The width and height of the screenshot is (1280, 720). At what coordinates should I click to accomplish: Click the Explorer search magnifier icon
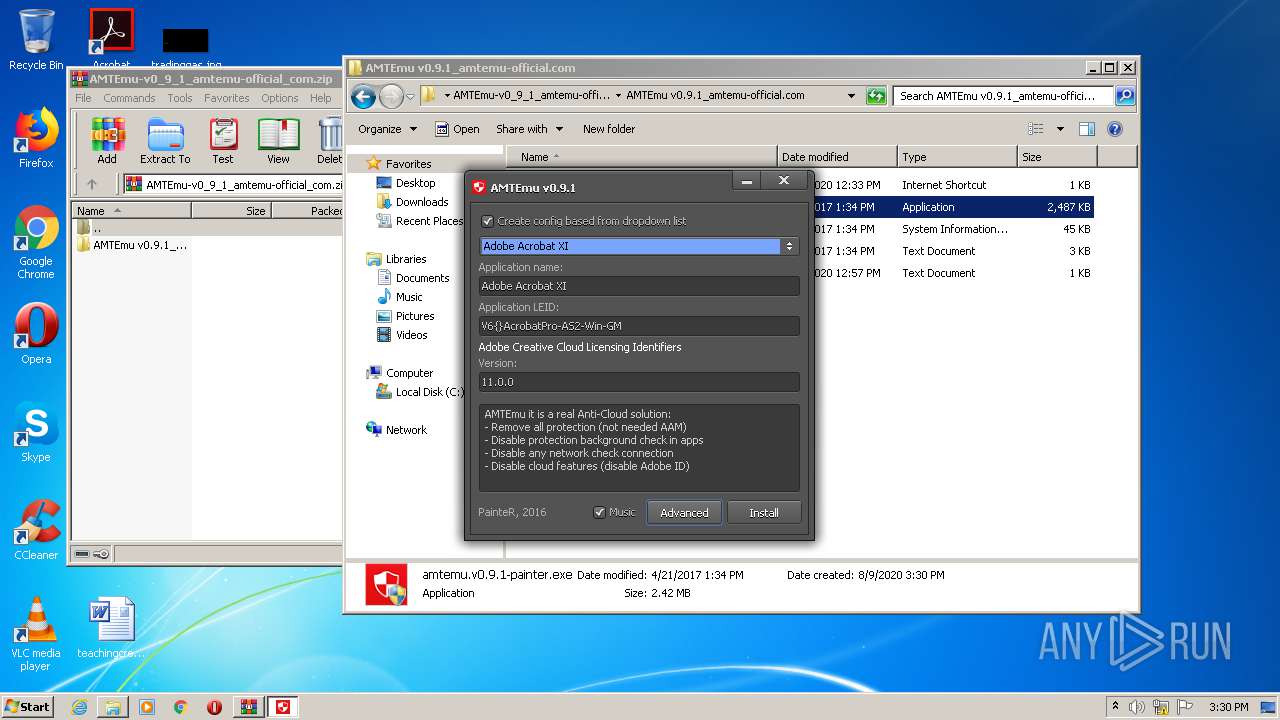(1125, 96)
